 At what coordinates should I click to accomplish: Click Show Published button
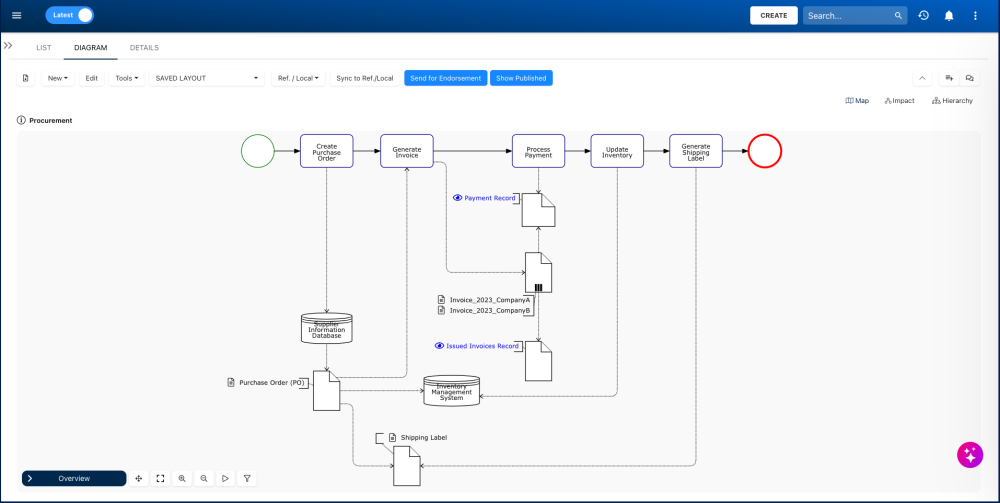(x=521, y=78)
